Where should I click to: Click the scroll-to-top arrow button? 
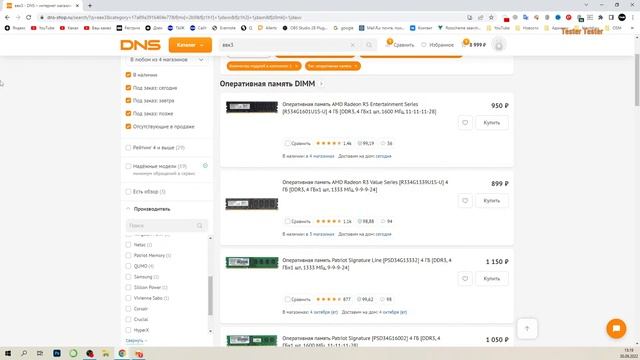coord(527,329)
